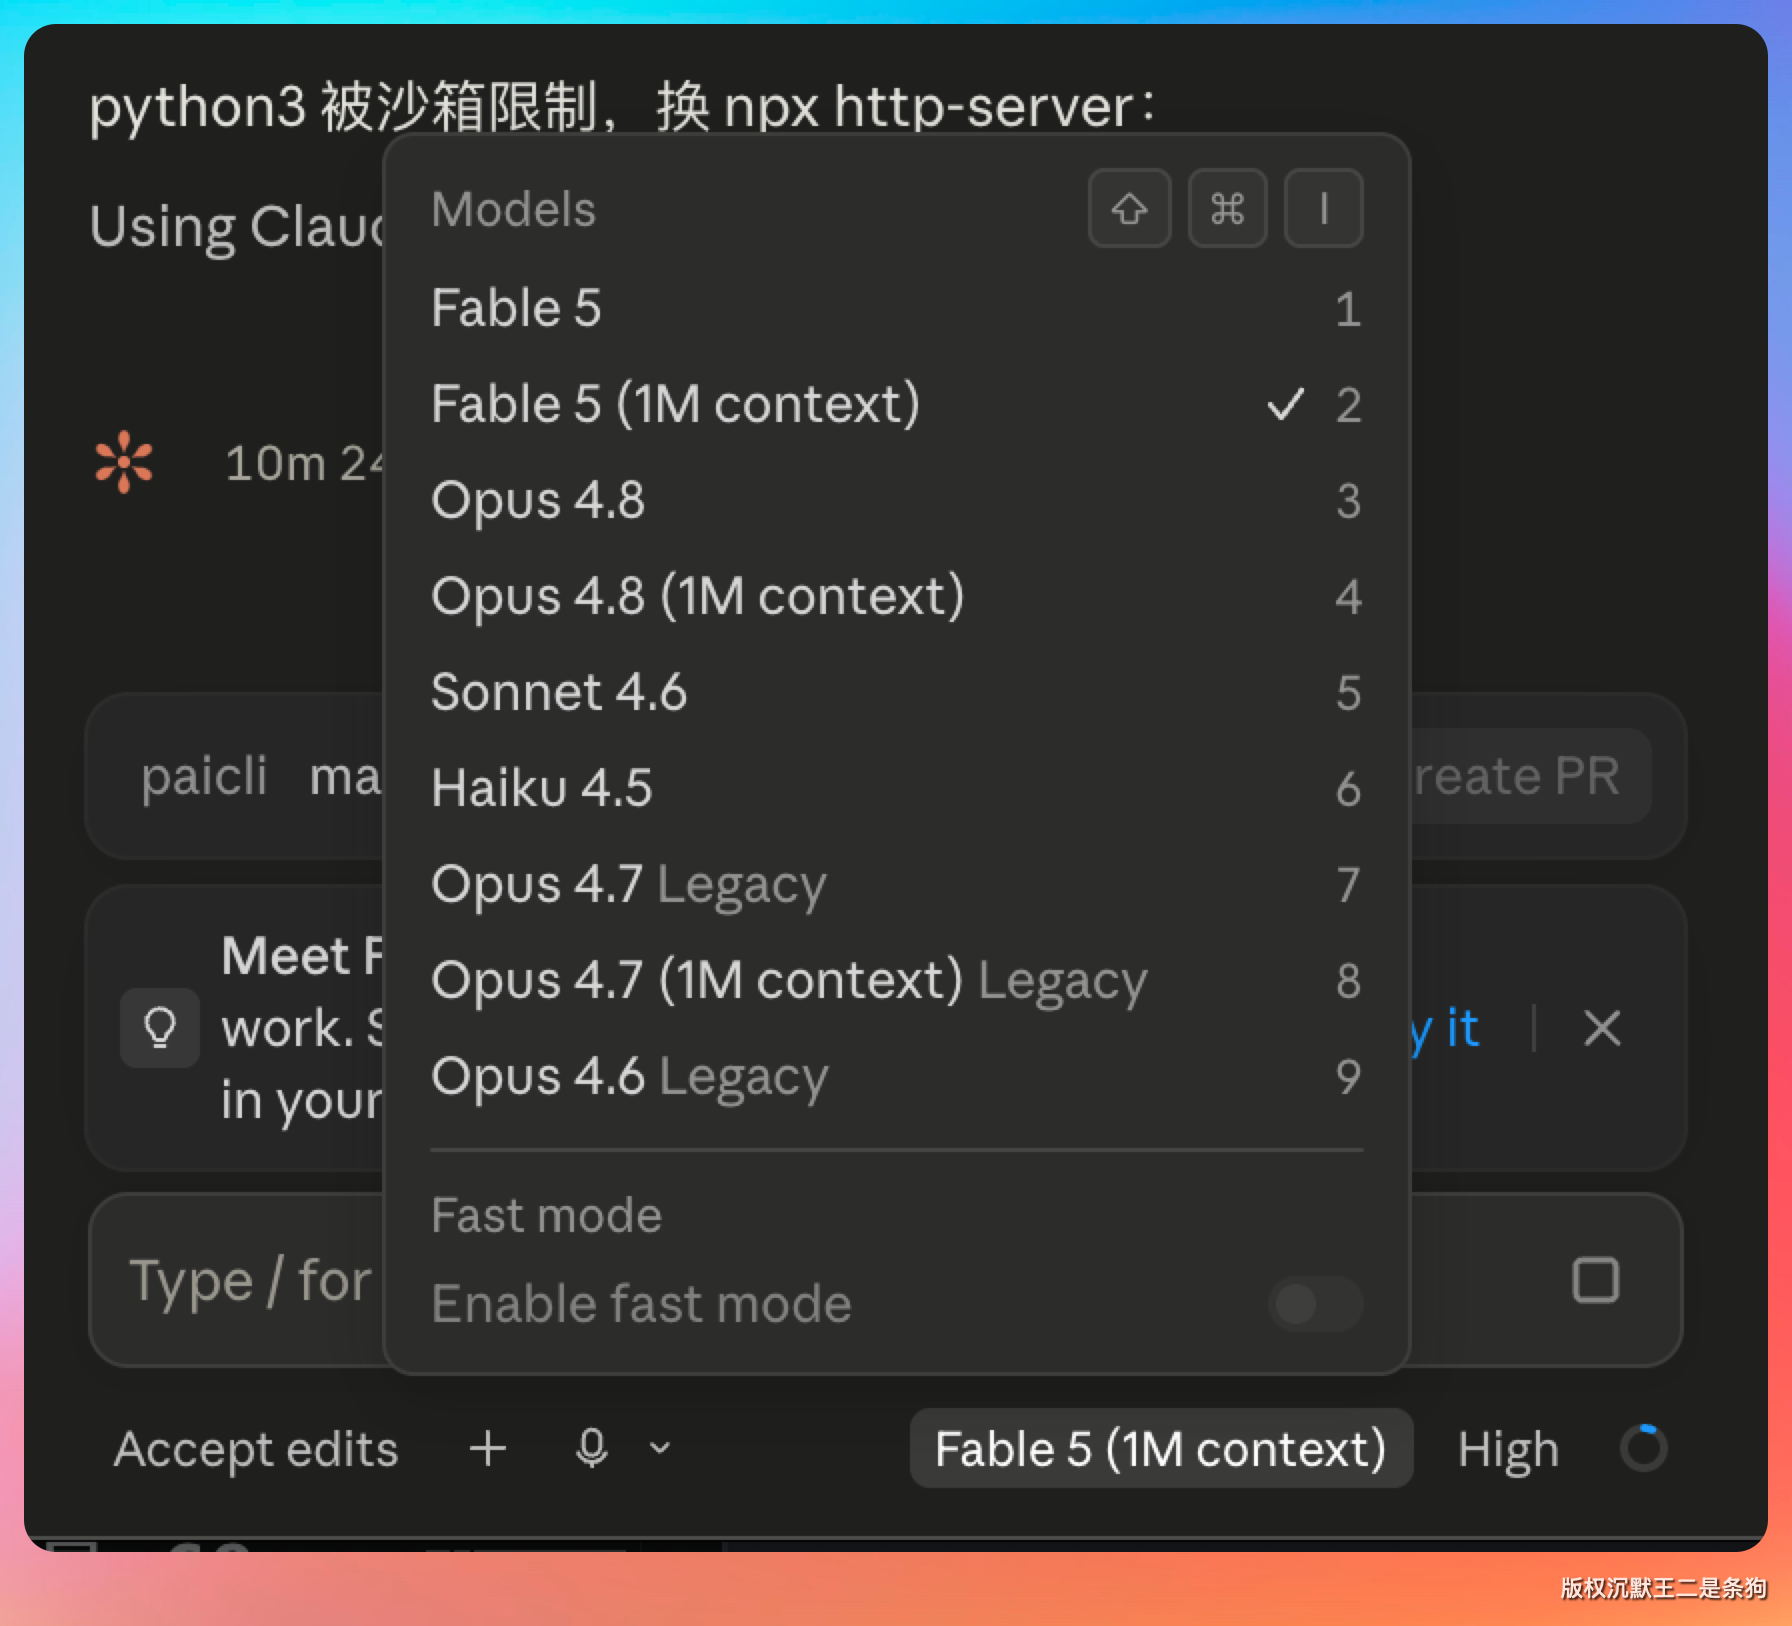Click the Models header label
The width and height of the screenshot is (1792, 1626).
(x=514, y=209)
